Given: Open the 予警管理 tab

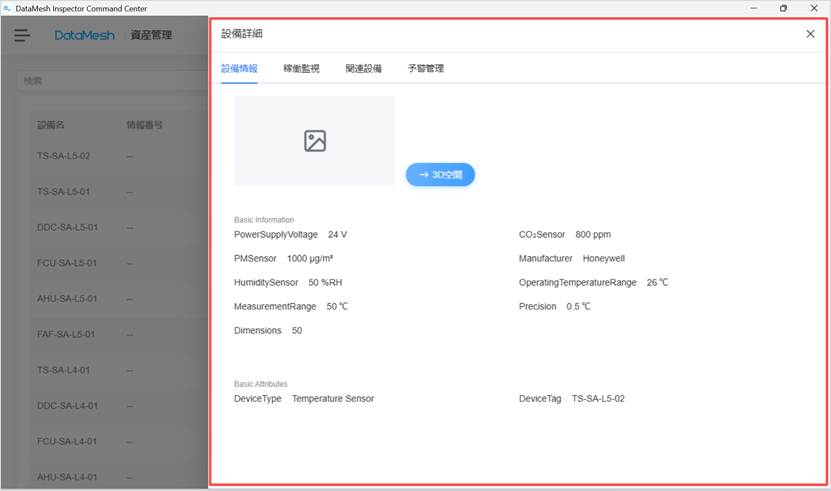Looking at the screenshot, I should (x=425, y=69).
